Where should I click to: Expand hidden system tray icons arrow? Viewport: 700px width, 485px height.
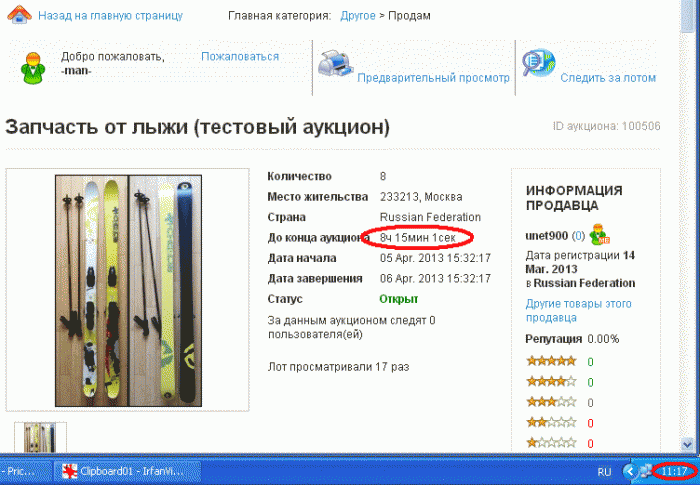(x=629, y=471)
